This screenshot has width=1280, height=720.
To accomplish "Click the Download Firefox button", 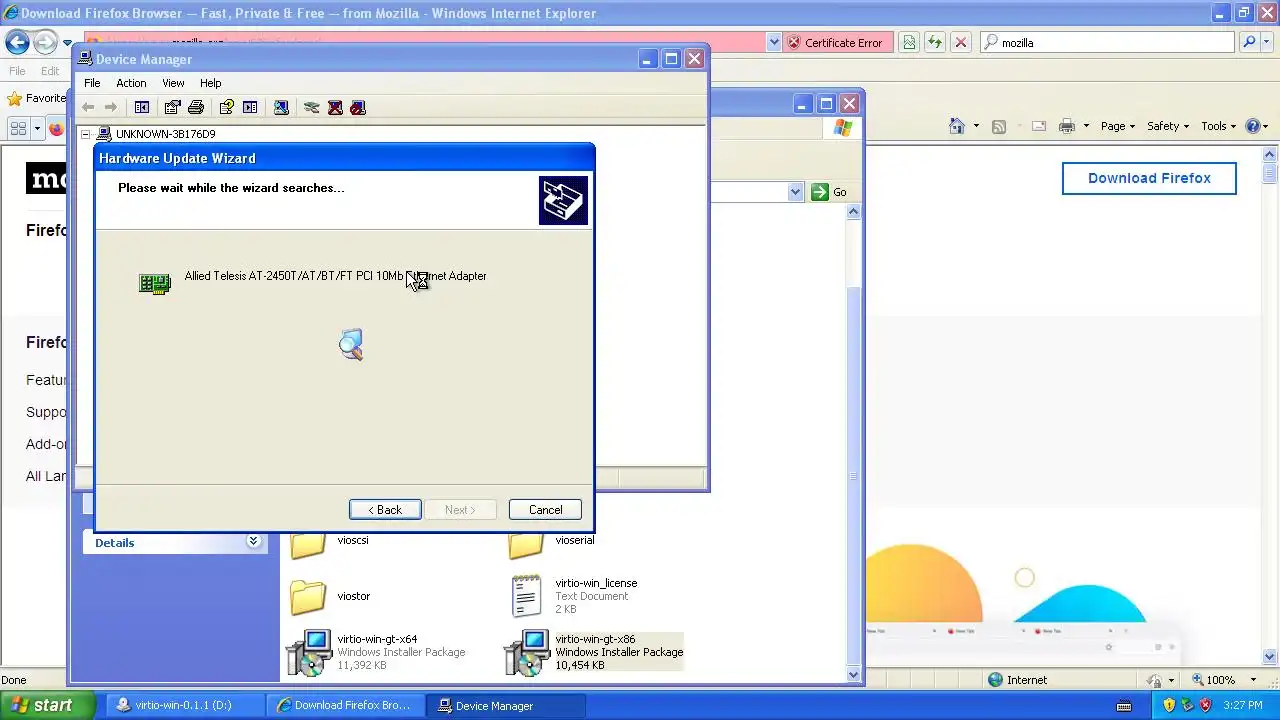I will pos(1149,178).
